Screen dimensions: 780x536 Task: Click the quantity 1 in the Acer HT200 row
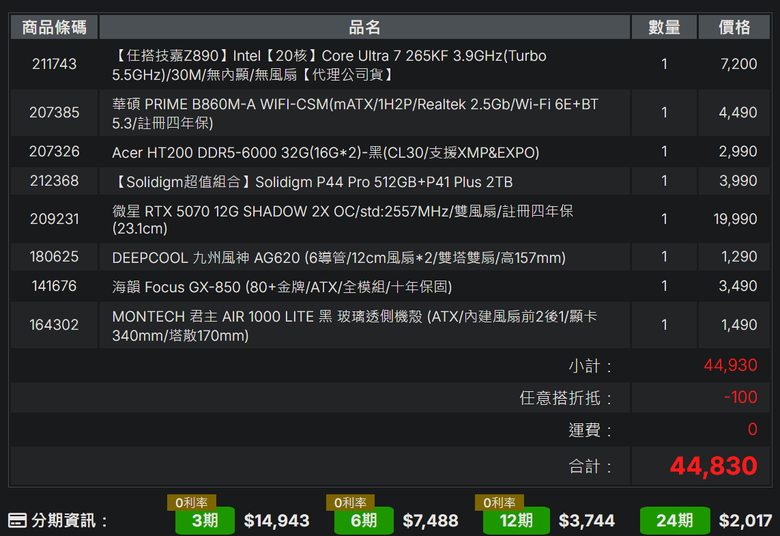(664, 151)
